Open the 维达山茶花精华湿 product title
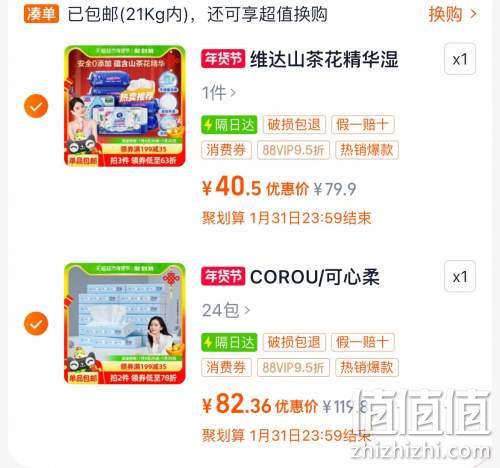This screenshot has height=468, width=500. click(324, 59)
